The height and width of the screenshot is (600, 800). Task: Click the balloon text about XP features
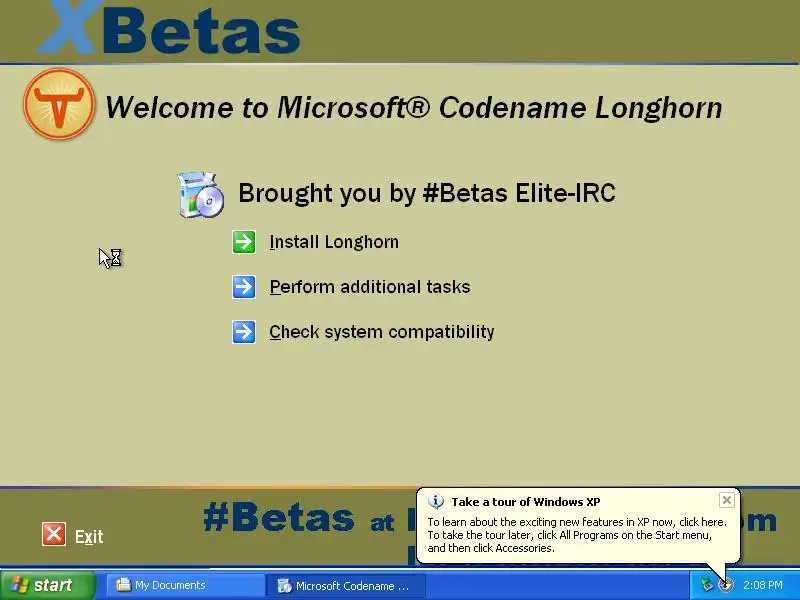577,535
